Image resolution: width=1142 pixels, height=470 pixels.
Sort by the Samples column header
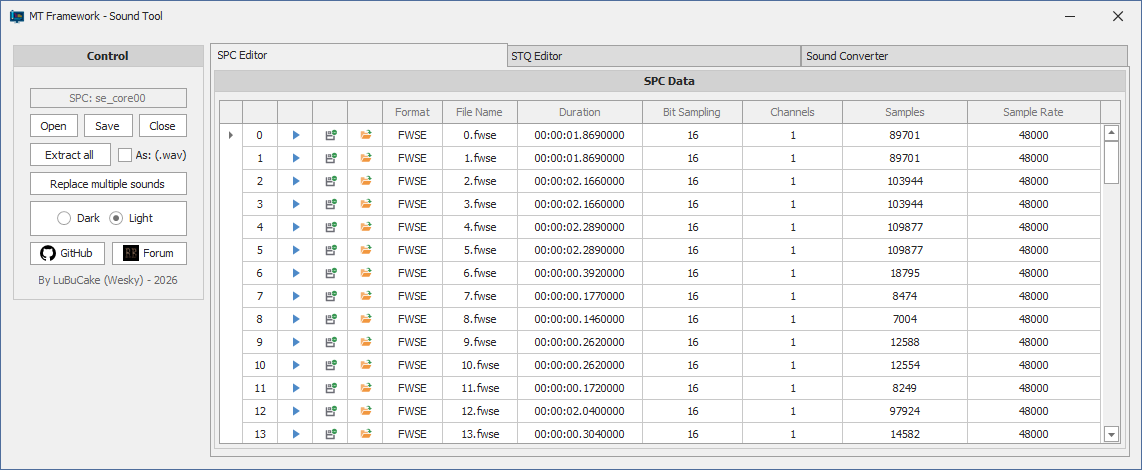coord(905,112)
